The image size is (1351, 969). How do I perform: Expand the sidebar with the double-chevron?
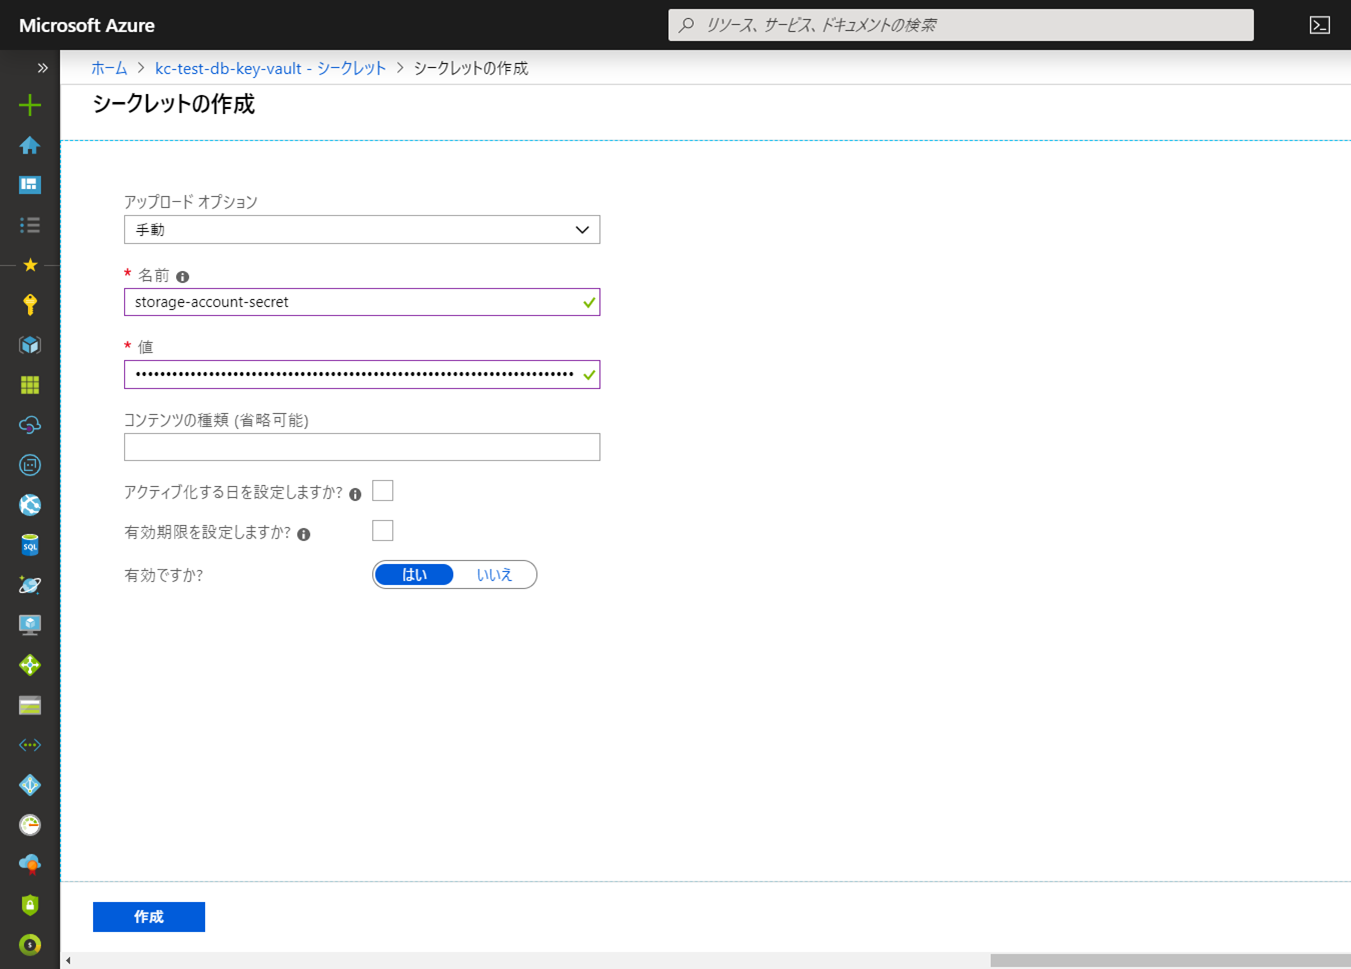42,68
